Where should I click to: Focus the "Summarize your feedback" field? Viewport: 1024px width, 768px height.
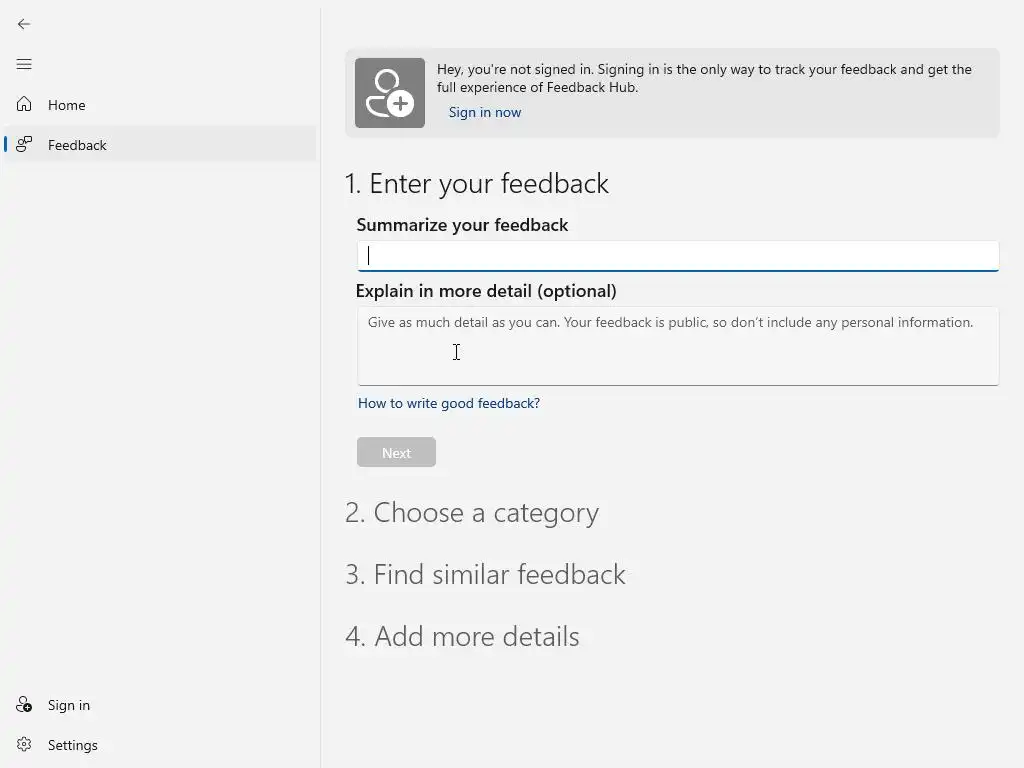pos(678,256)
